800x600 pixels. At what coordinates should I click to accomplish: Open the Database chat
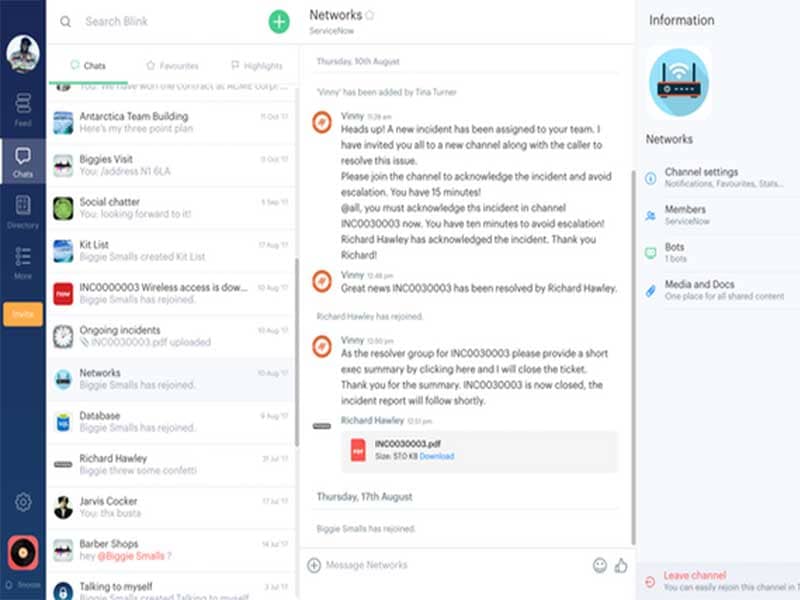pos(171,422)
